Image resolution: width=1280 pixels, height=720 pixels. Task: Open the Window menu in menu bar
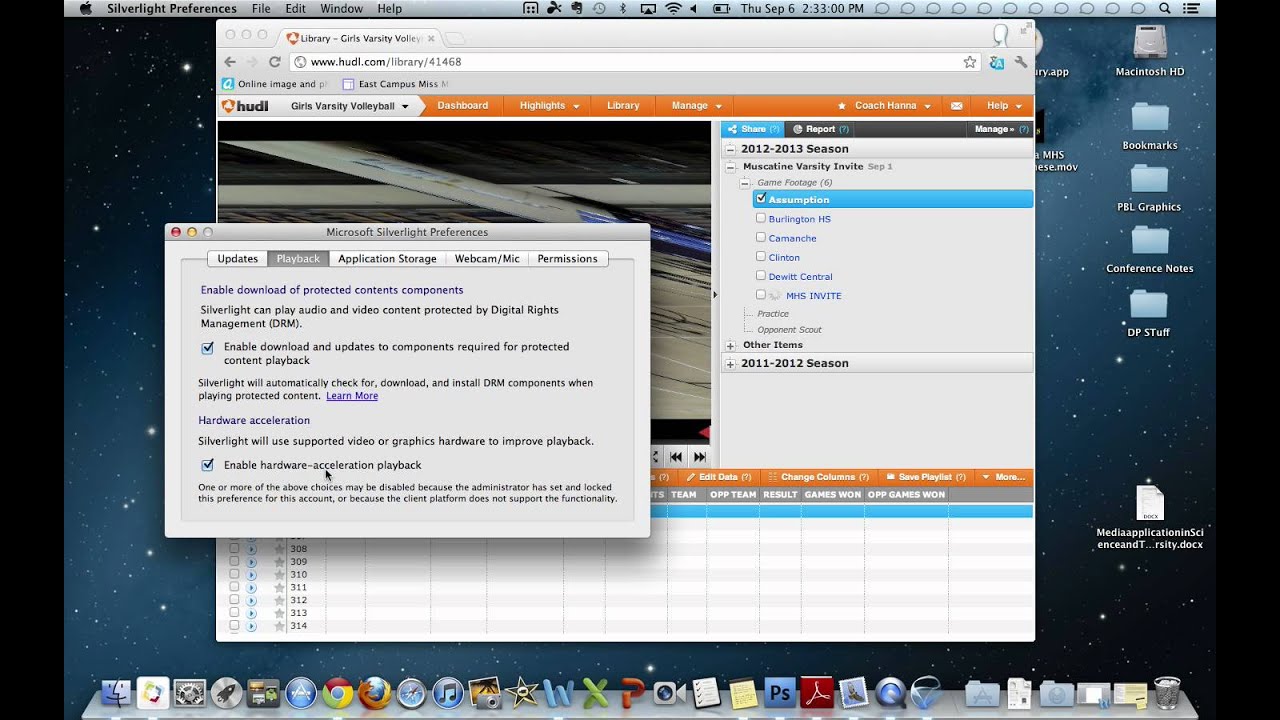(341, 9)
